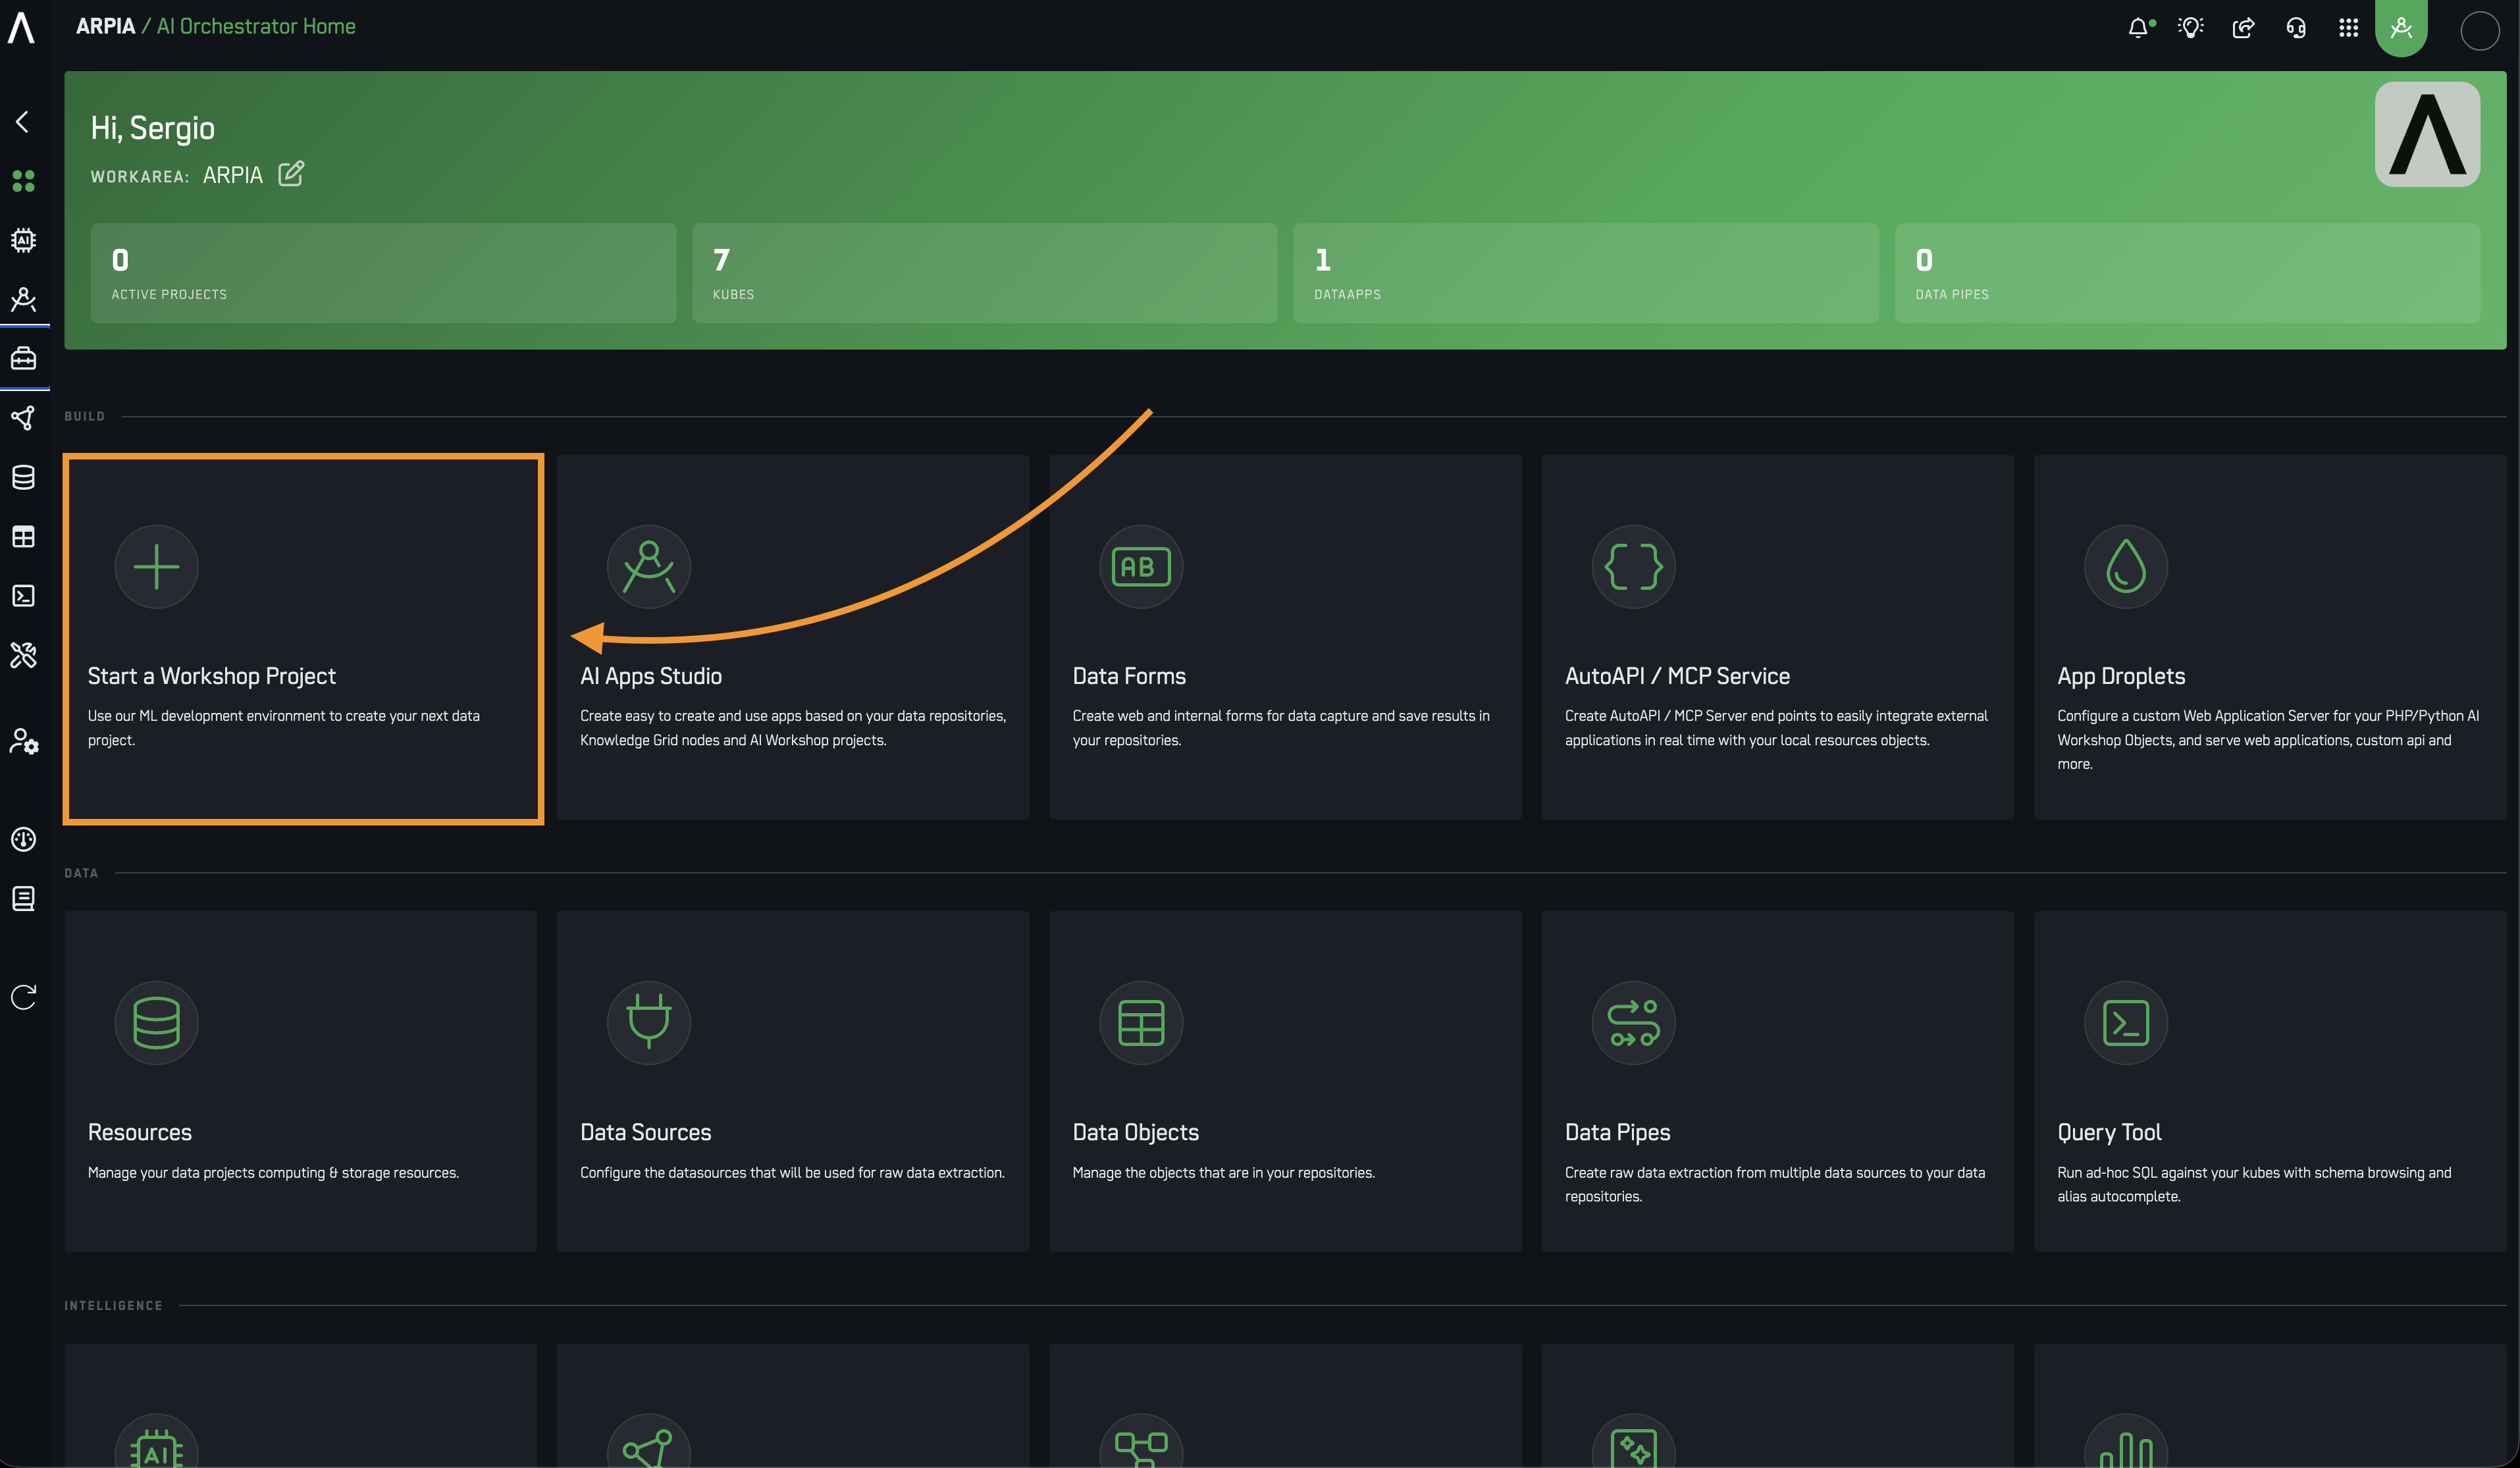Open the document log sidebar icon

tap(23, 898)
